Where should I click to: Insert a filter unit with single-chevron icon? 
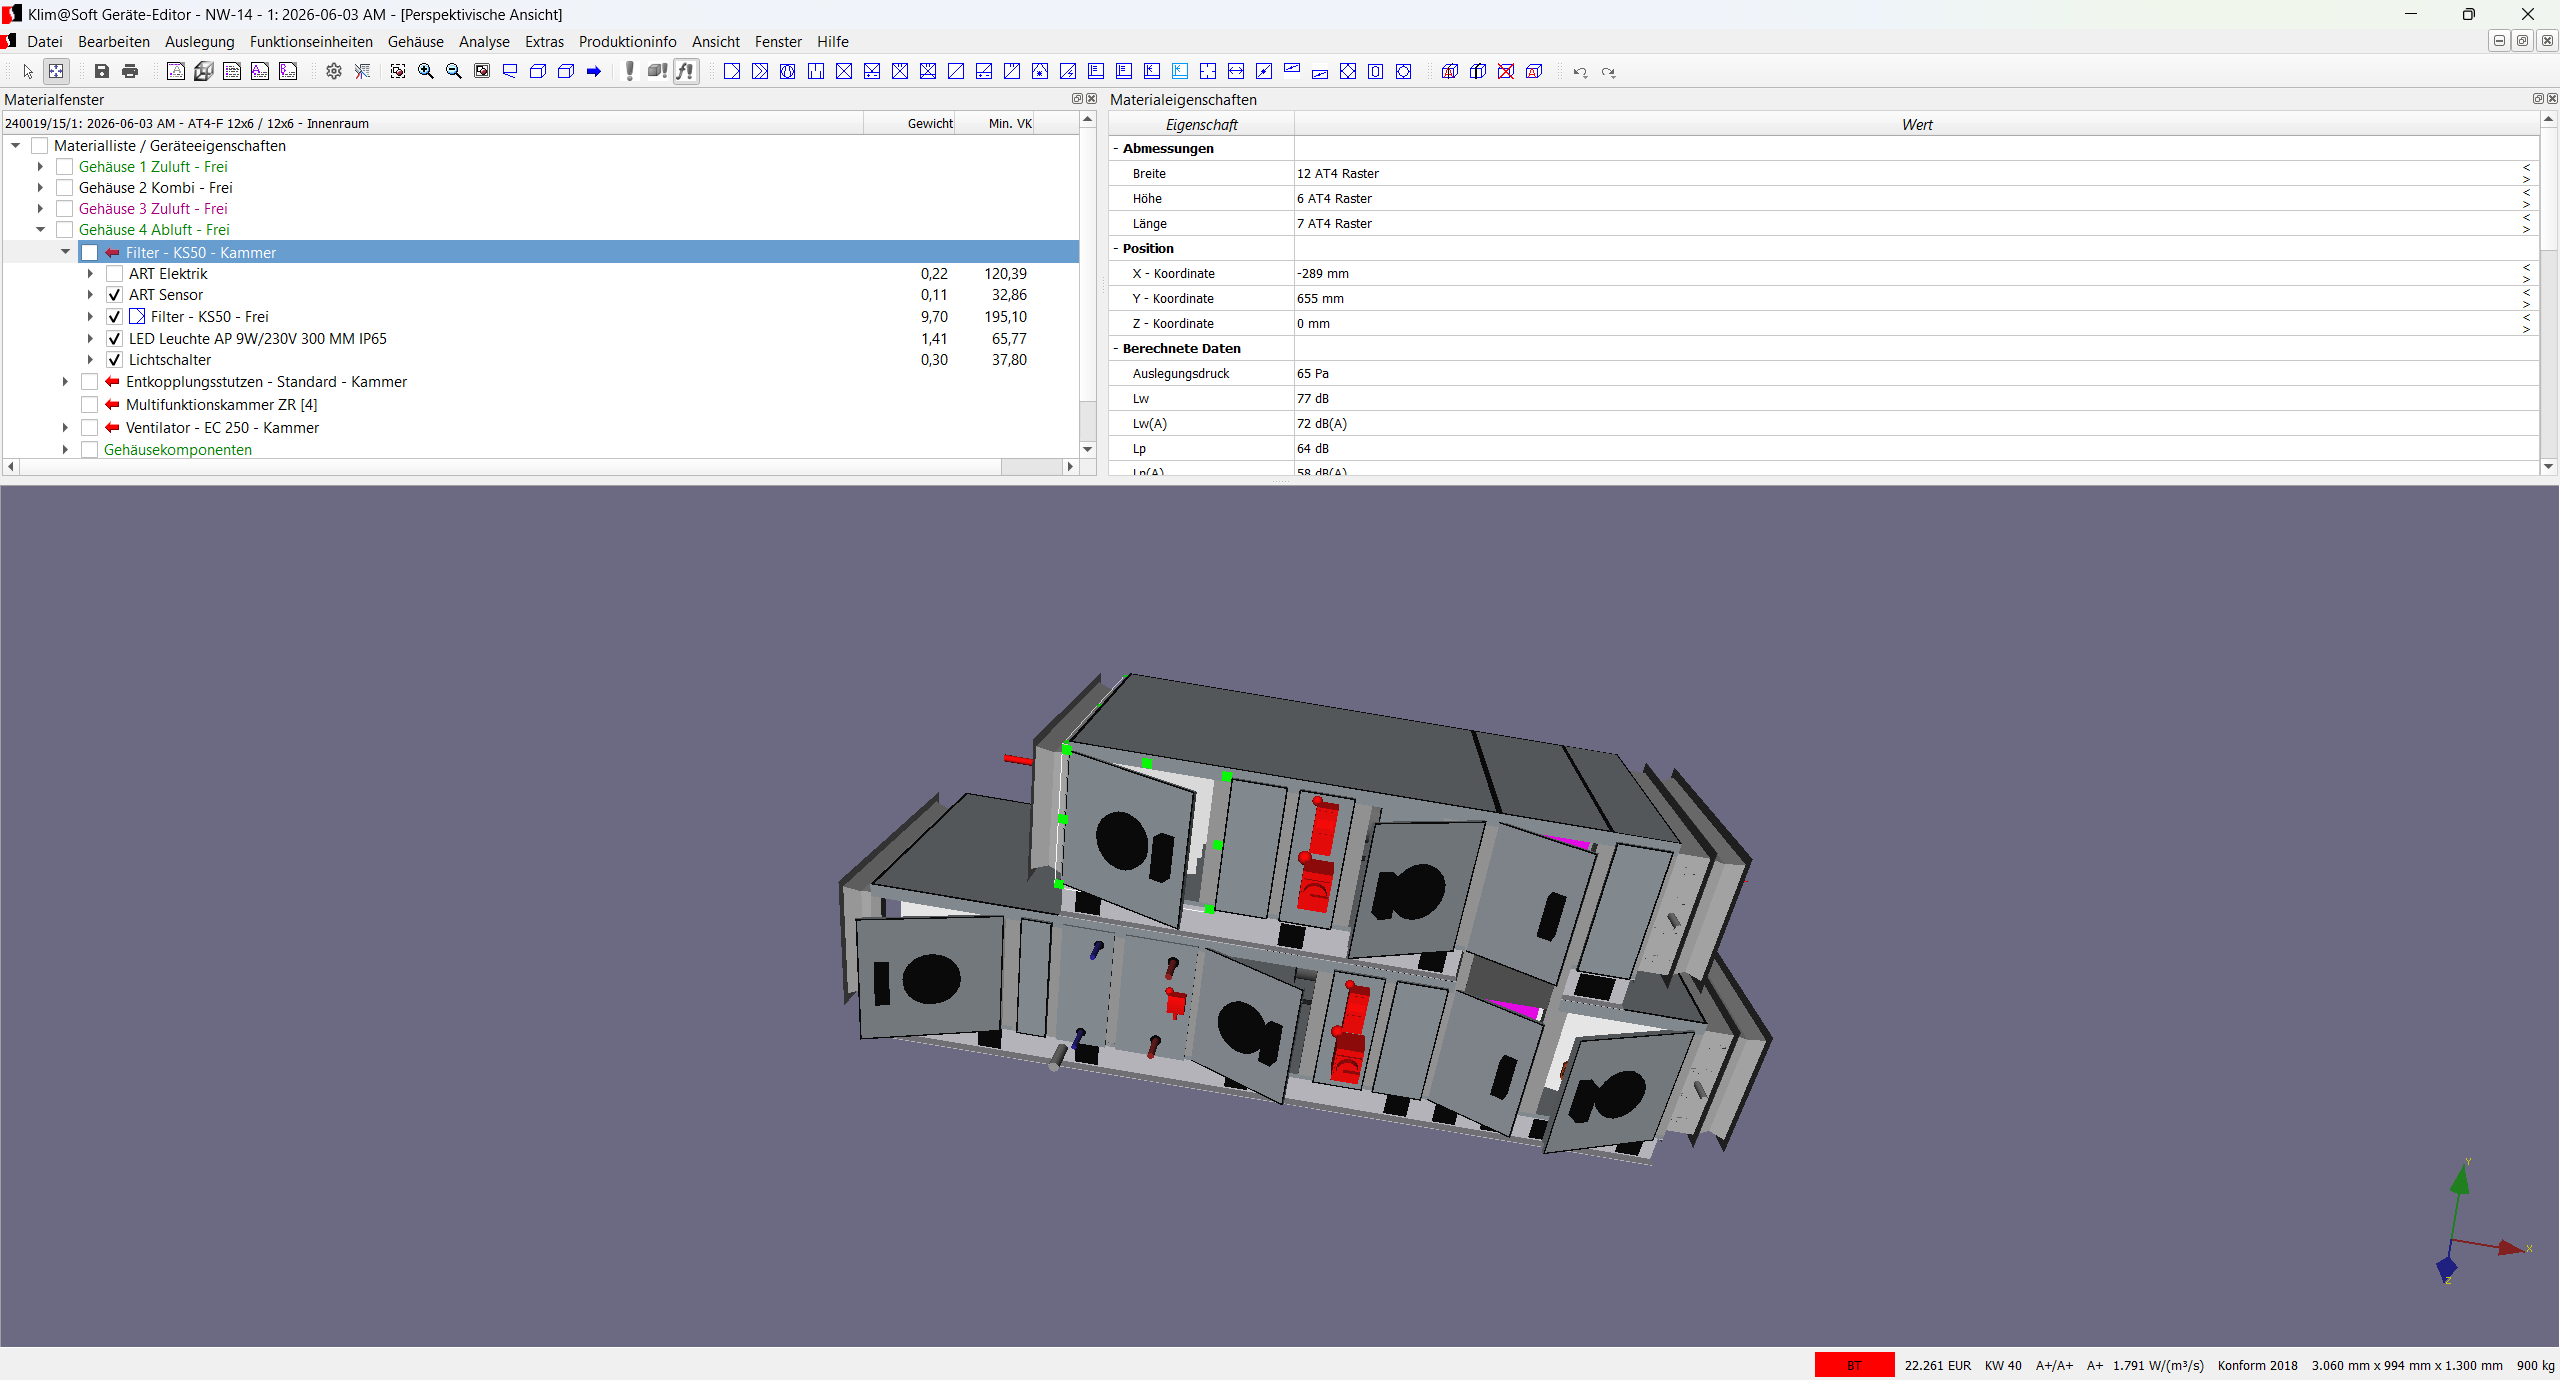pyautogui.click(x=732, y=71)
